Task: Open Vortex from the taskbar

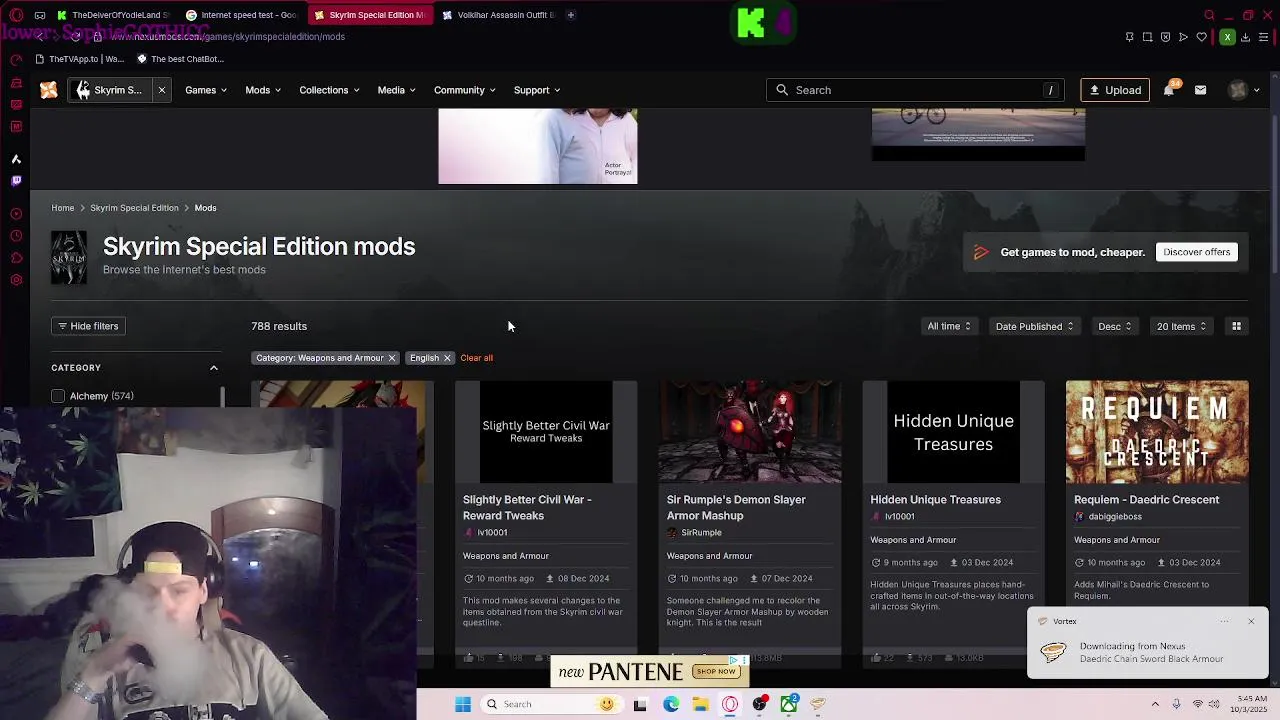Action: [818, 704]
